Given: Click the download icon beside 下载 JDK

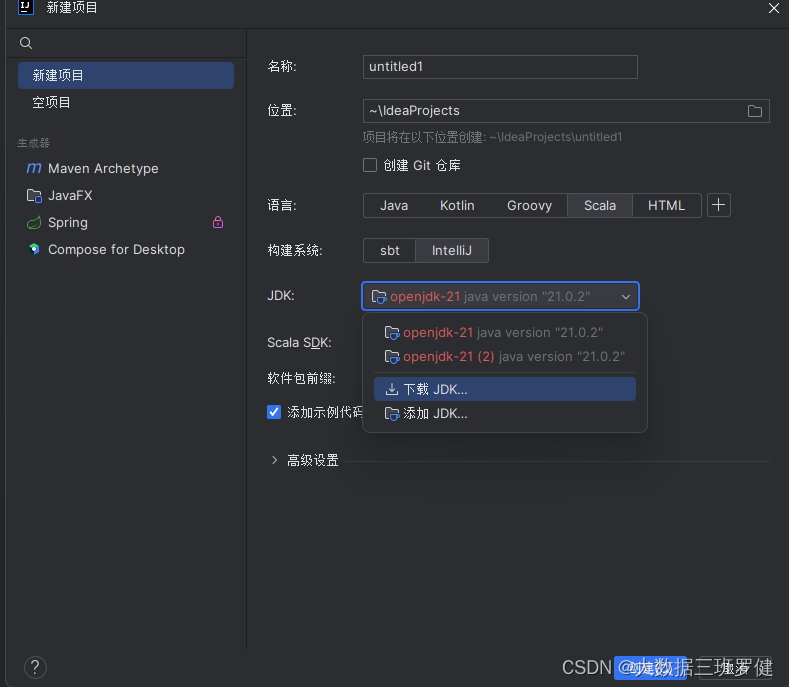Looking at the screenshot, I should (x=391, y=390).
